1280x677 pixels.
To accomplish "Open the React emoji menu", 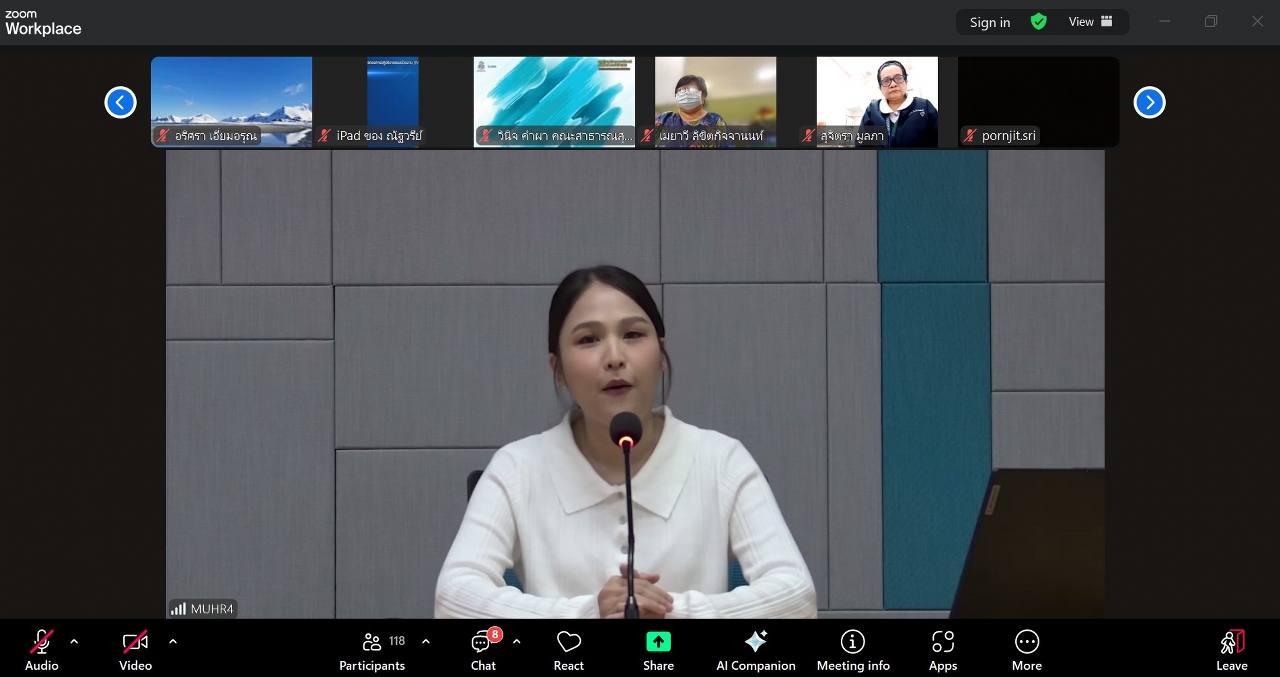I will coord(569,650).
